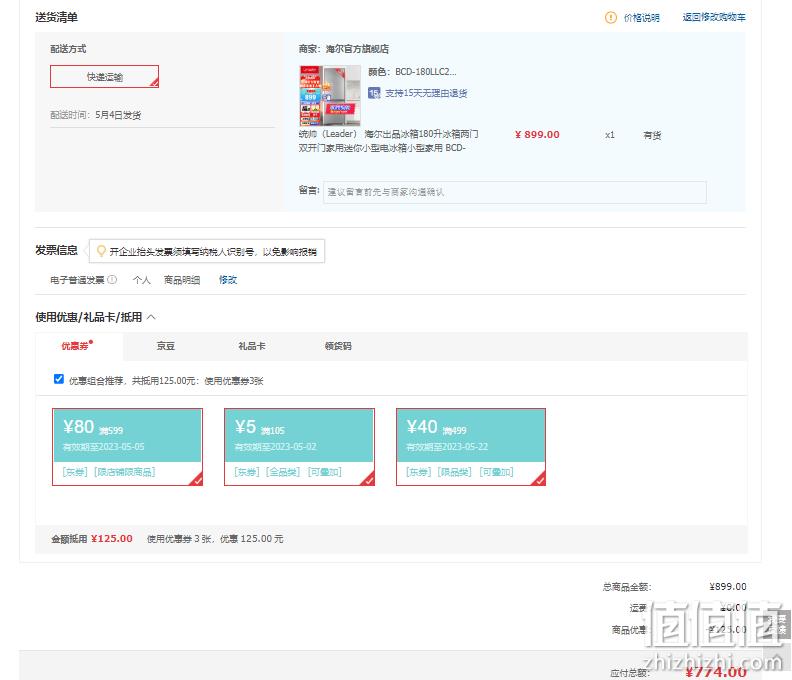Toggle the ¥80 满599 coupon
This screenshot has width=792, height=680.
point(127,447)
